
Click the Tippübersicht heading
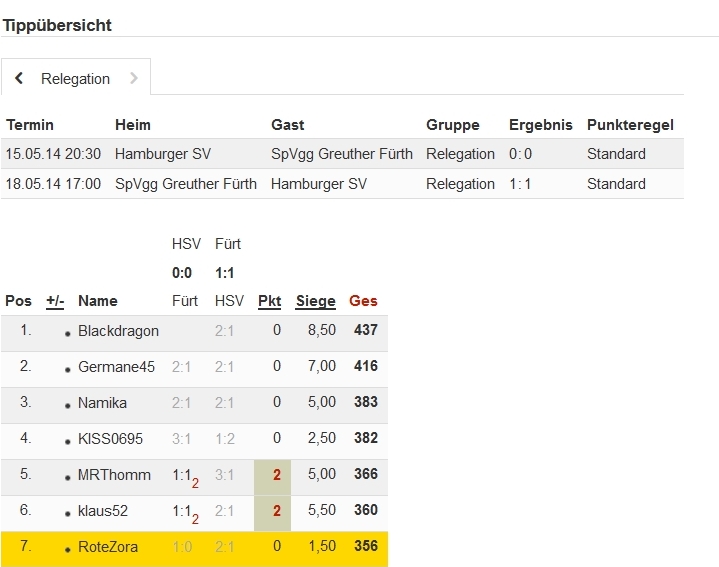[57, 25]
